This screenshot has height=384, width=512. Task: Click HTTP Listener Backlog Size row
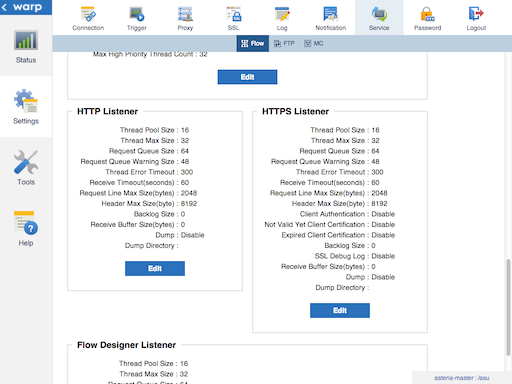pyautogui.click(x=159, y=214)
